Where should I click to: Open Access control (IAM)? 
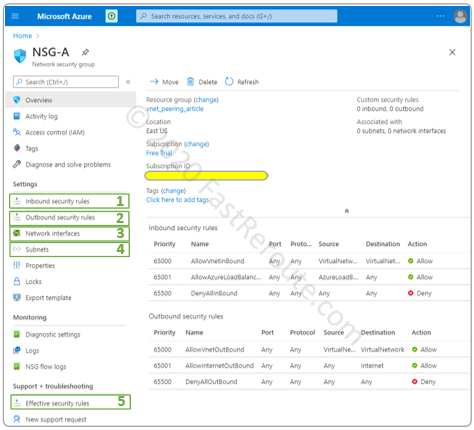click(55, 132)
